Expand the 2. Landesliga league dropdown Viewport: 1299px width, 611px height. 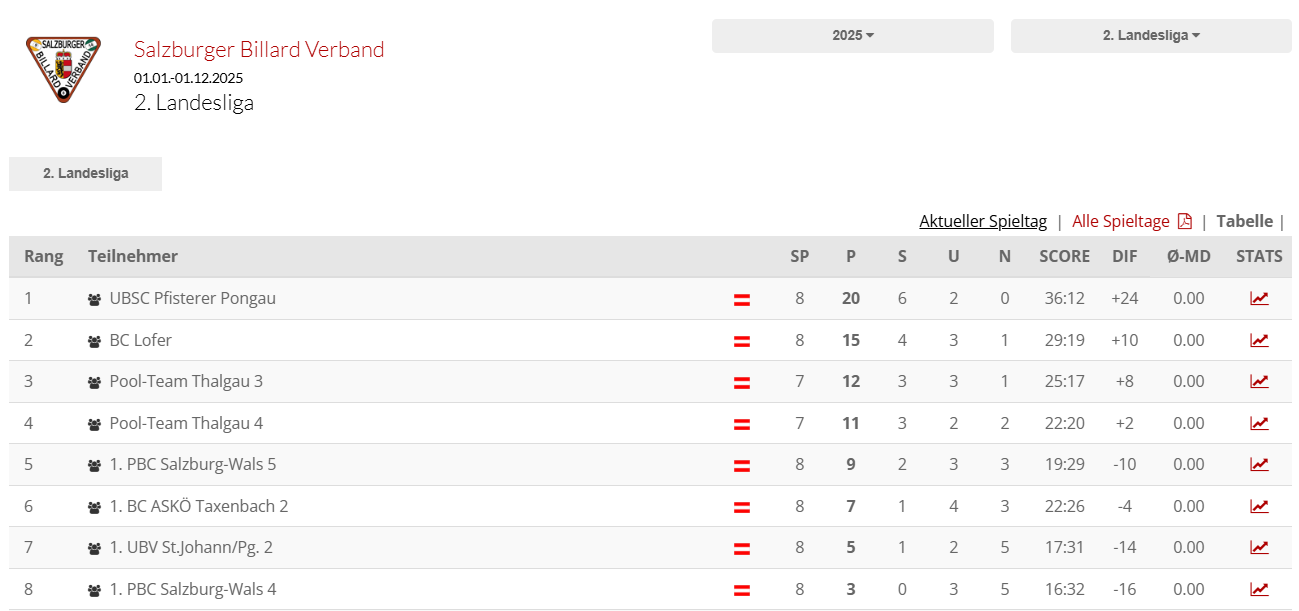[1151, 36]
